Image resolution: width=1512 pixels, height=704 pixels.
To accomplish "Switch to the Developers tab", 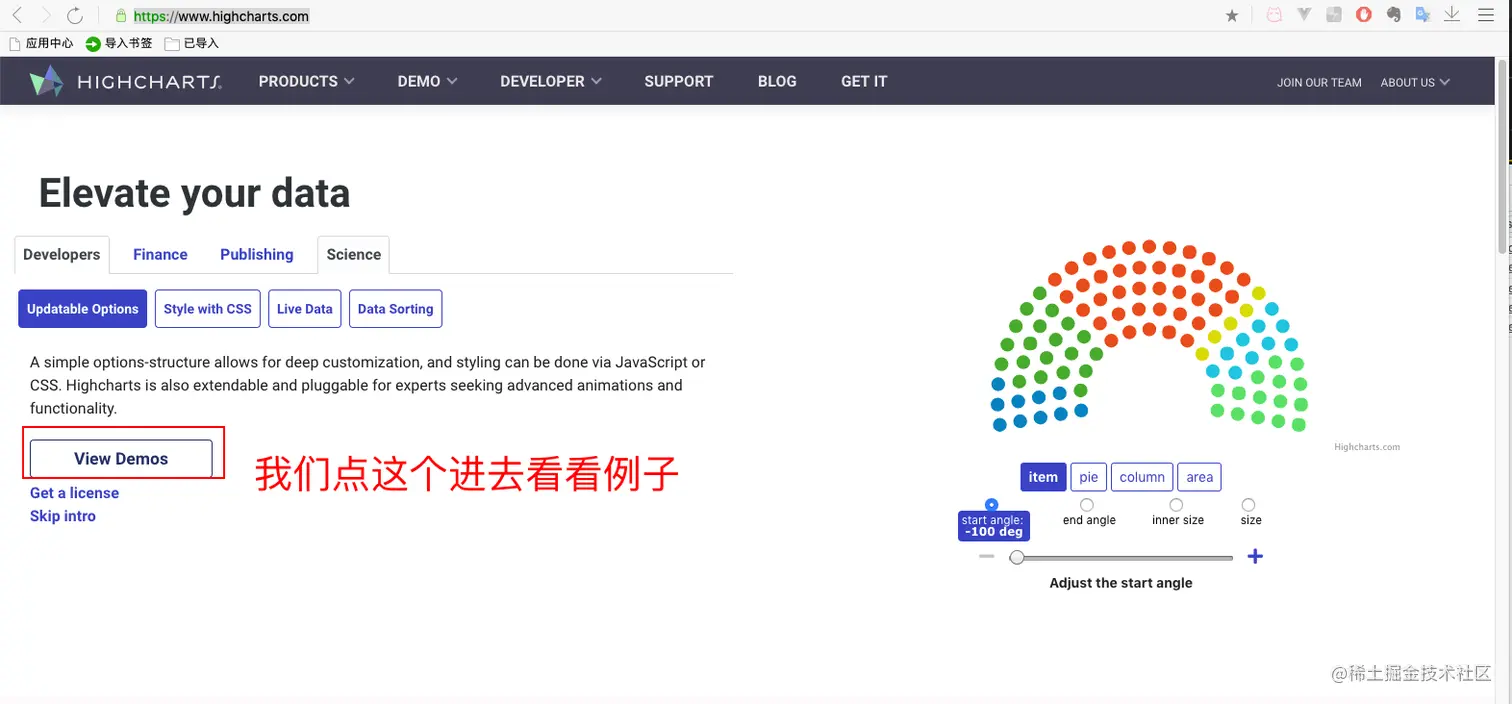I will point(62,254).
